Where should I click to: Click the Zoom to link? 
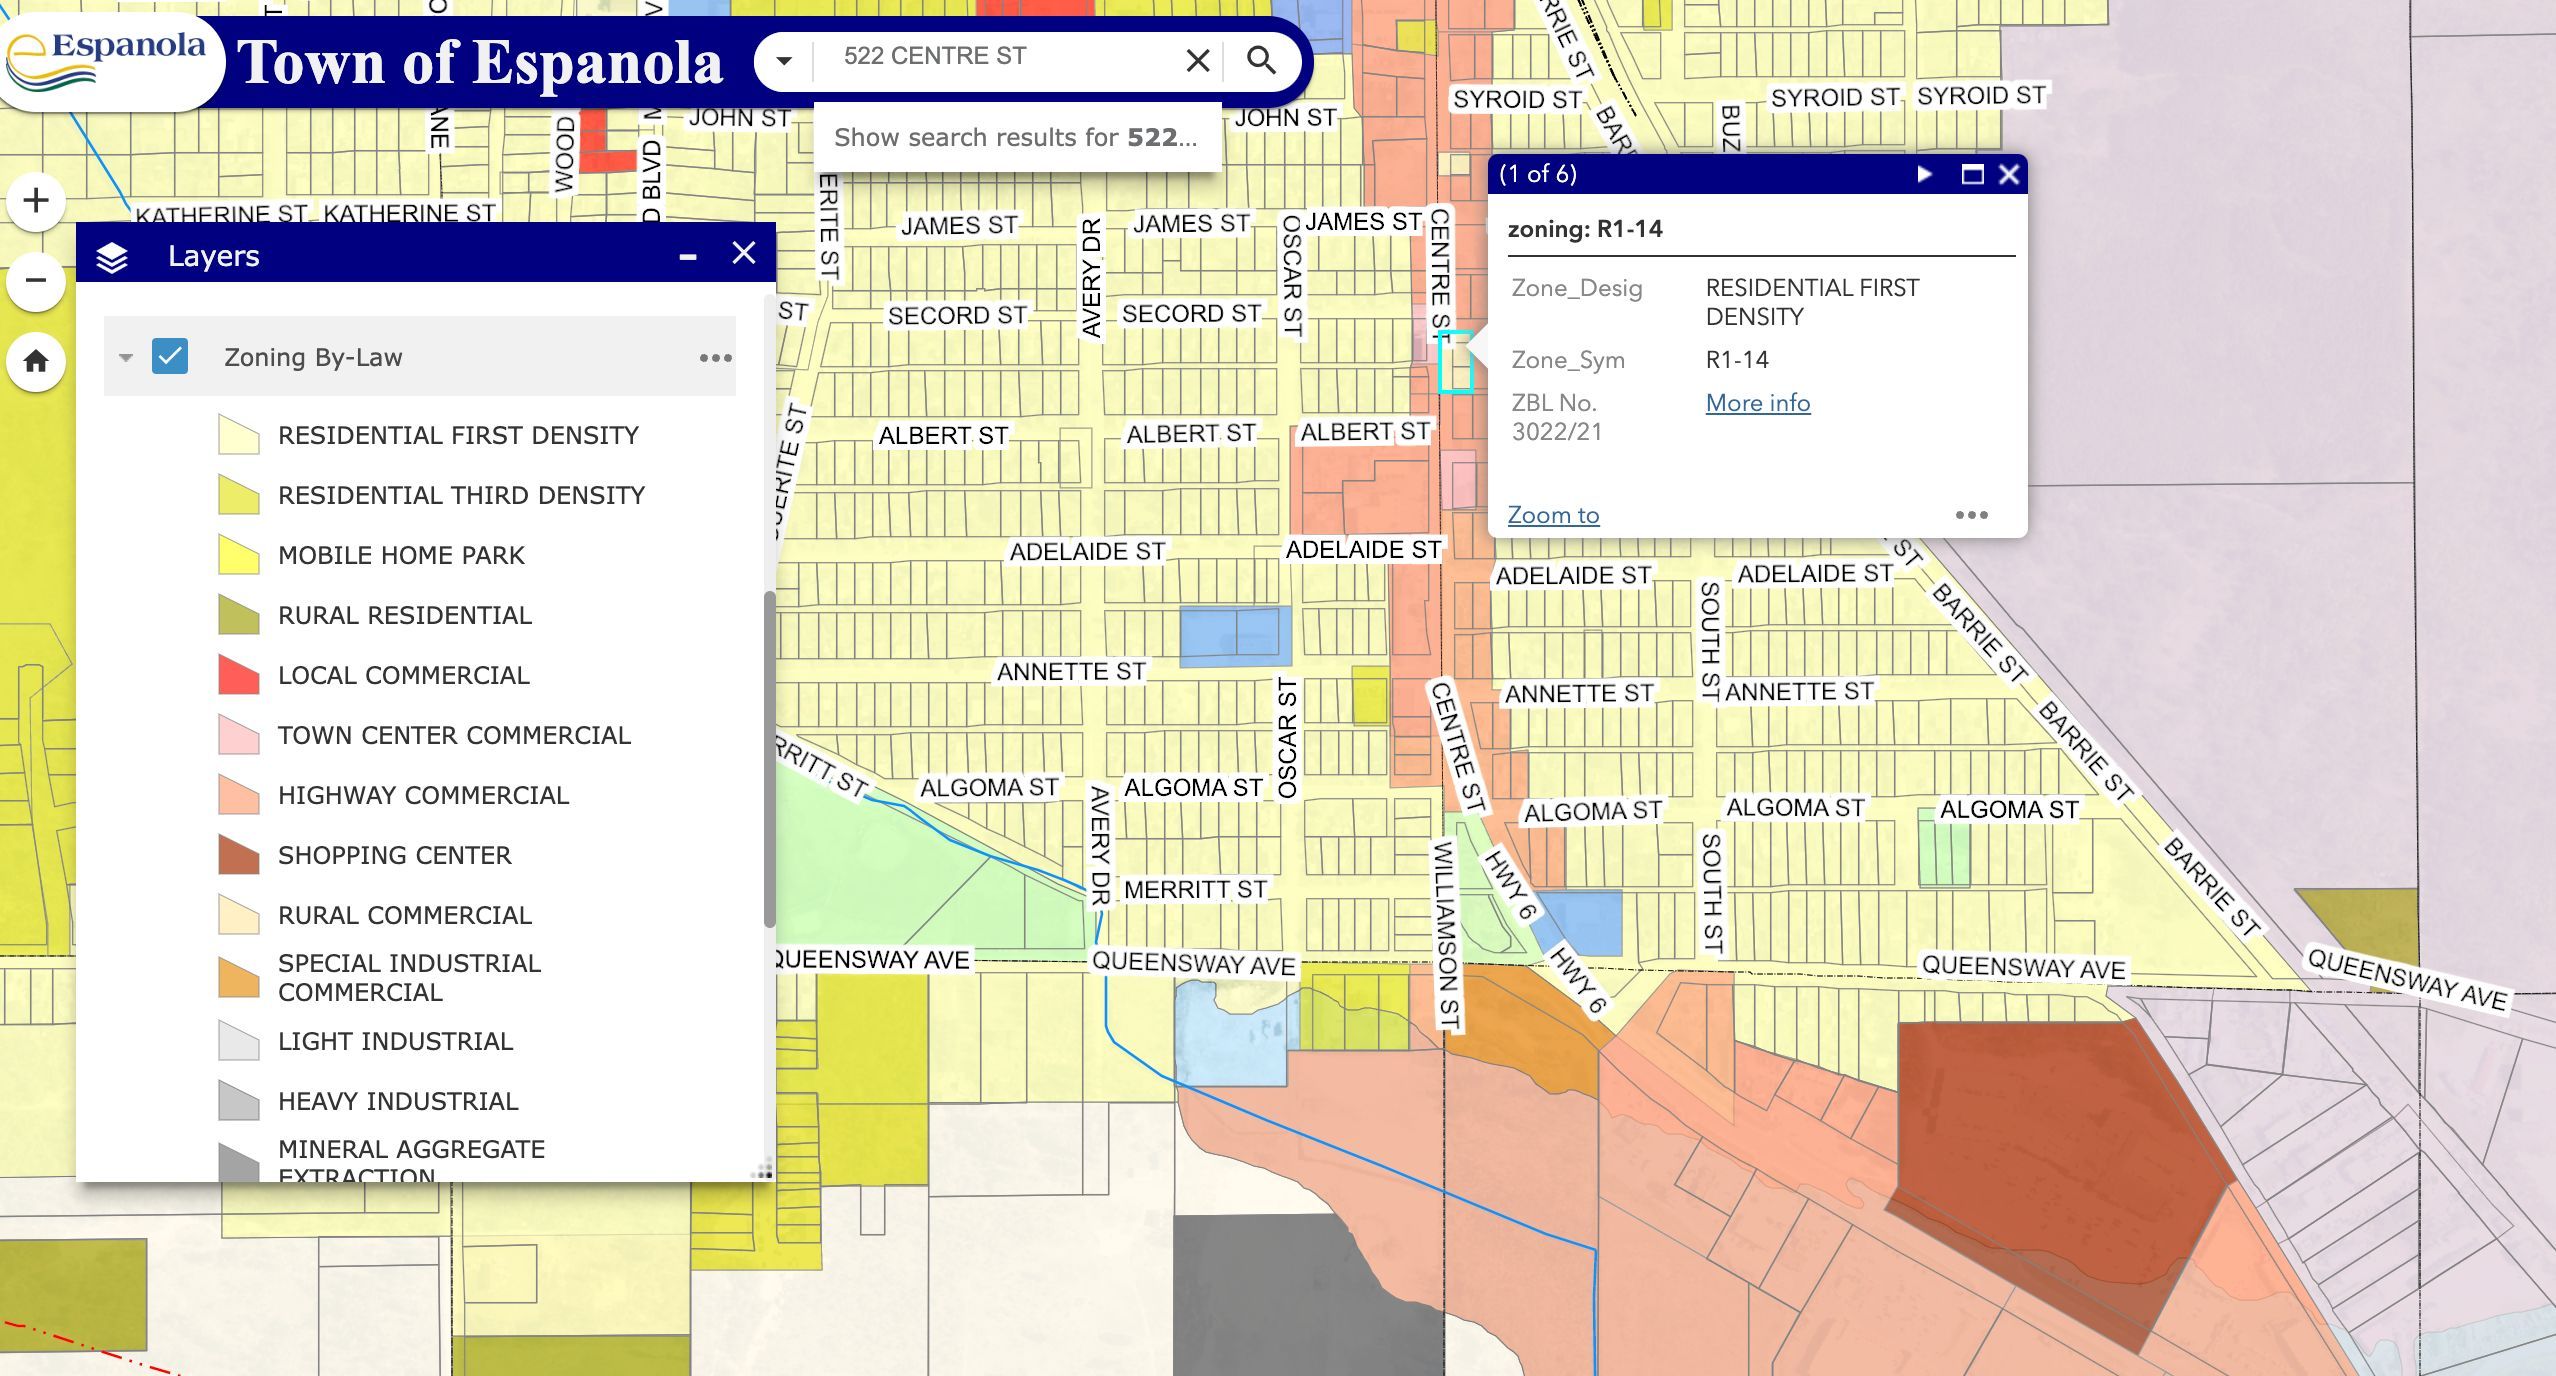(1553, 515)
